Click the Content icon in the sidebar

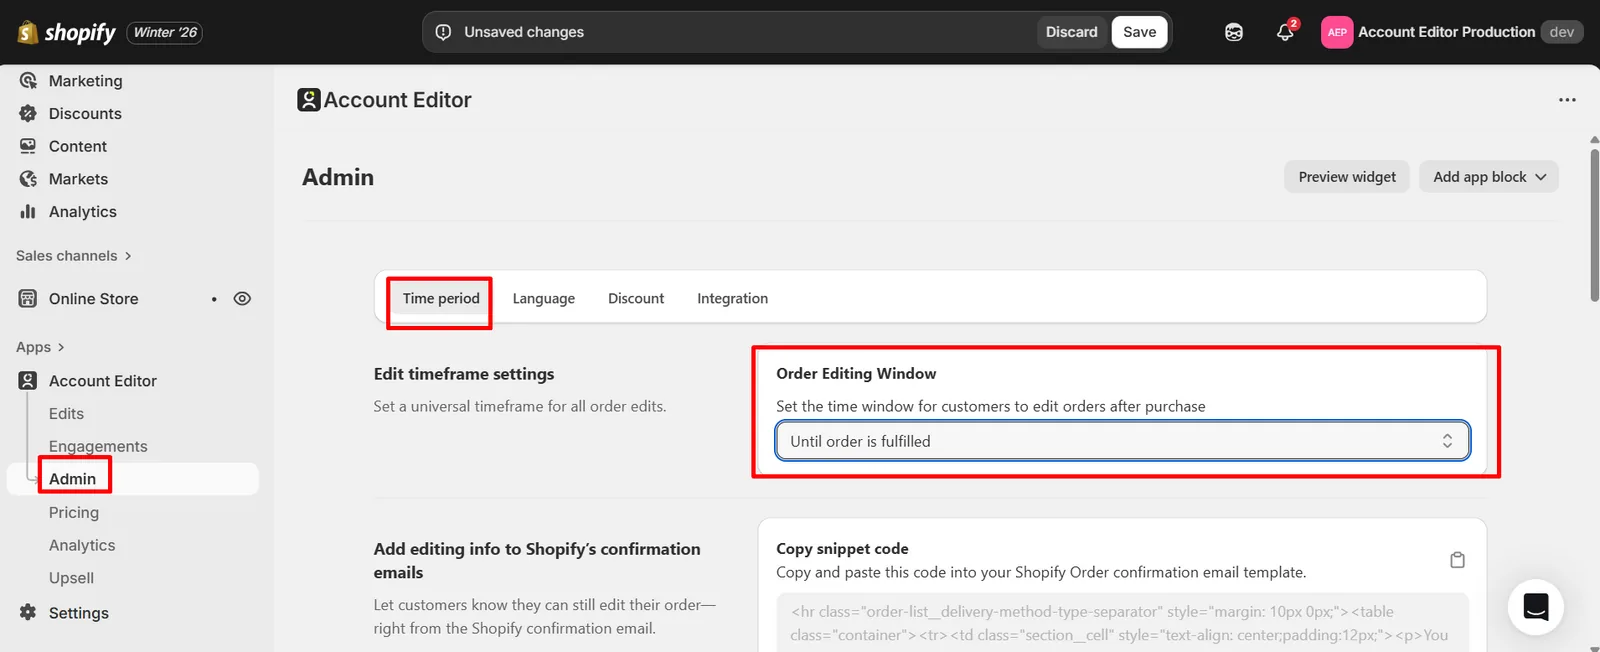(28, 146)
